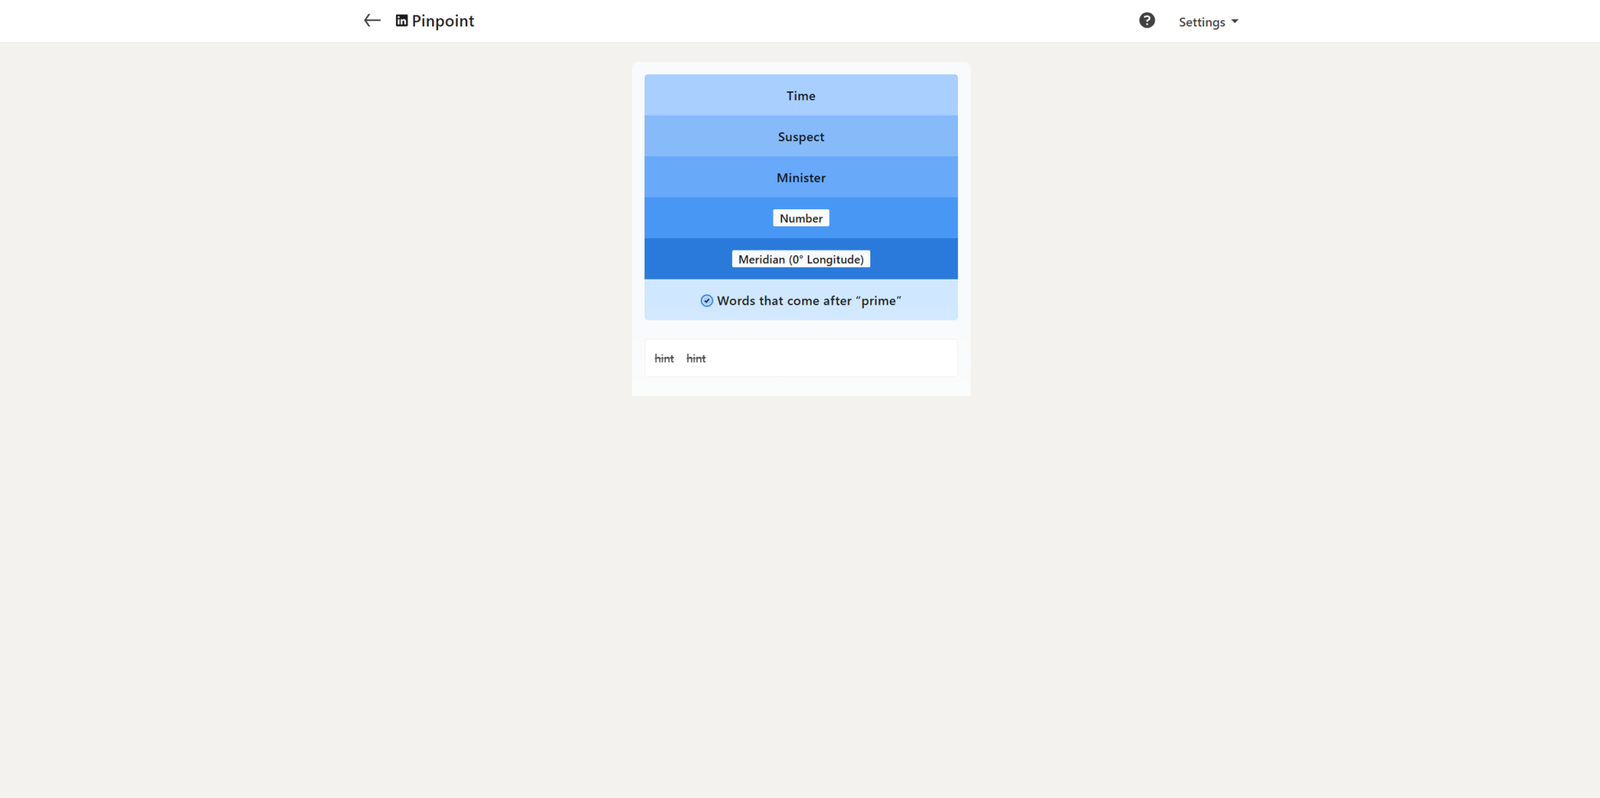1600x798 pixels.
Task: Click the Pinpoint game title text
Action: 443,21
